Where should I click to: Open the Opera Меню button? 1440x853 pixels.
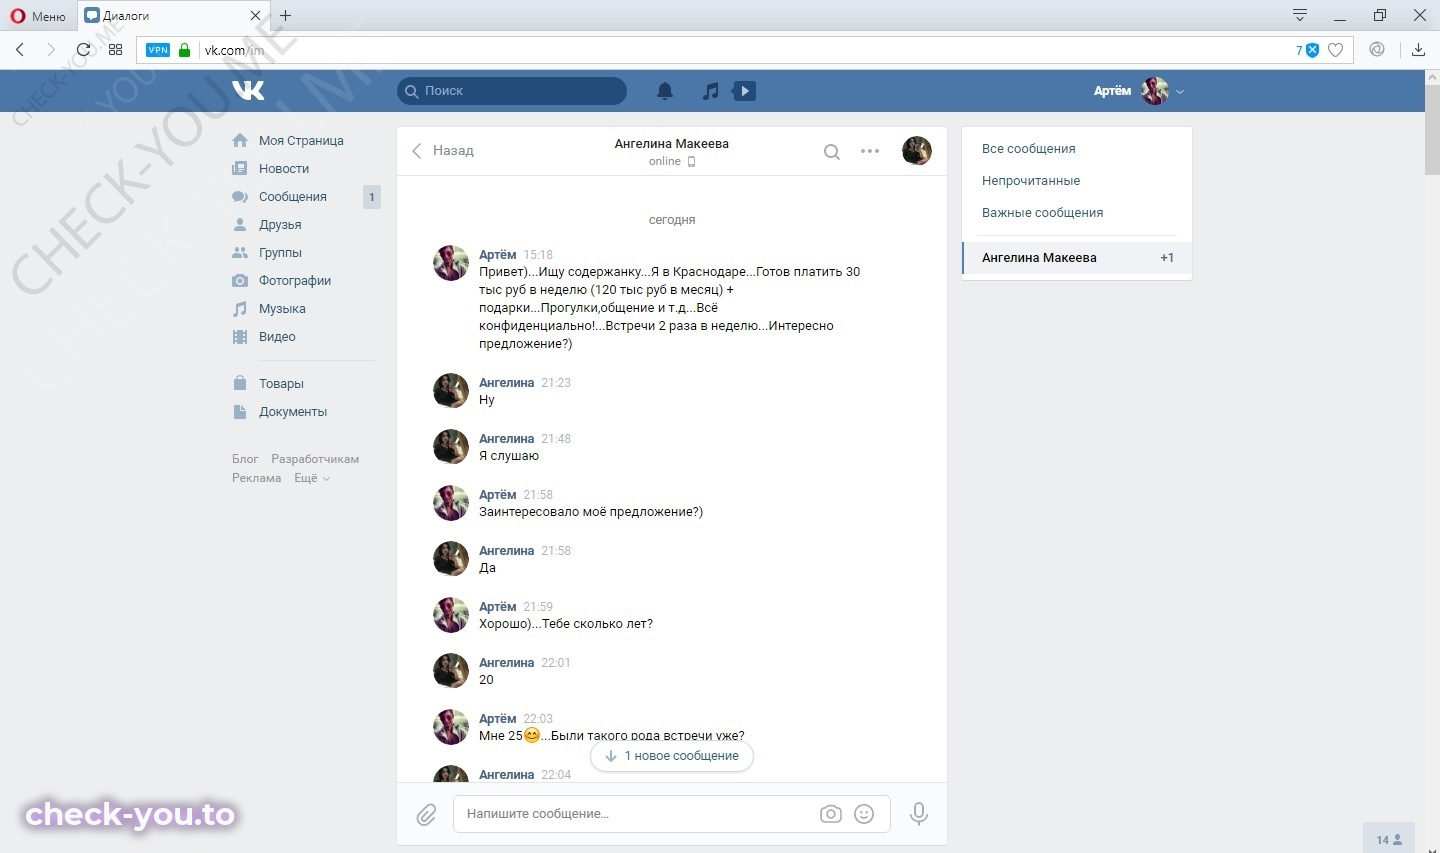[x=38, y=16]
